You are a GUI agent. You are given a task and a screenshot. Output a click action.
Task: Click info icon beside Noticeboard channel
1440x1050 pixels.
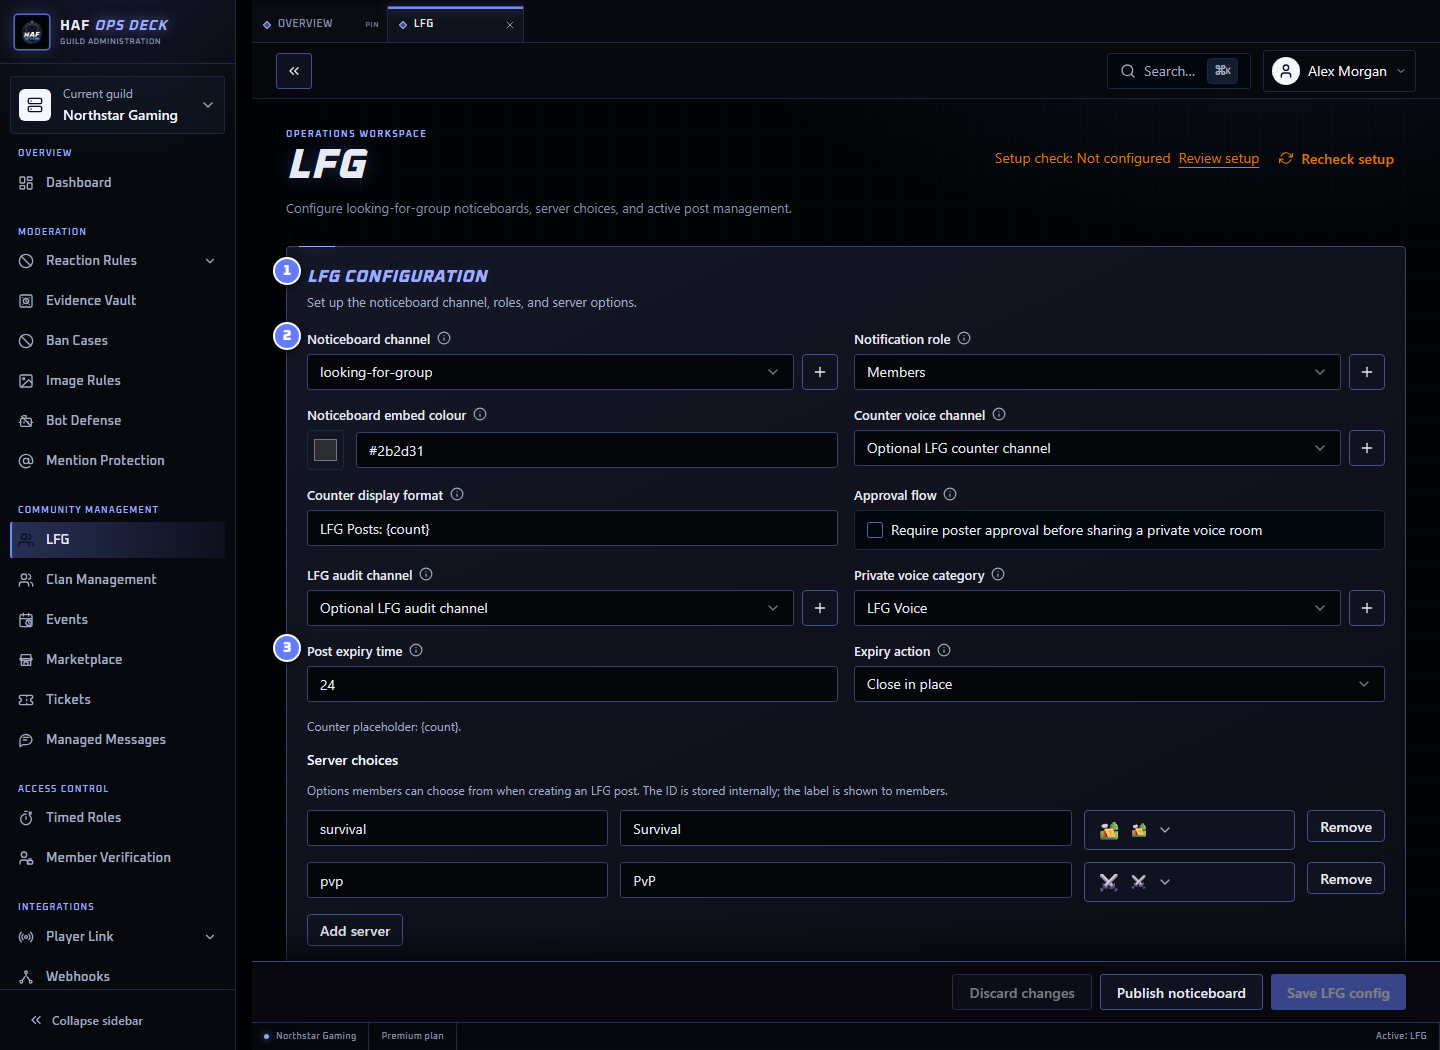coord(444,338)
